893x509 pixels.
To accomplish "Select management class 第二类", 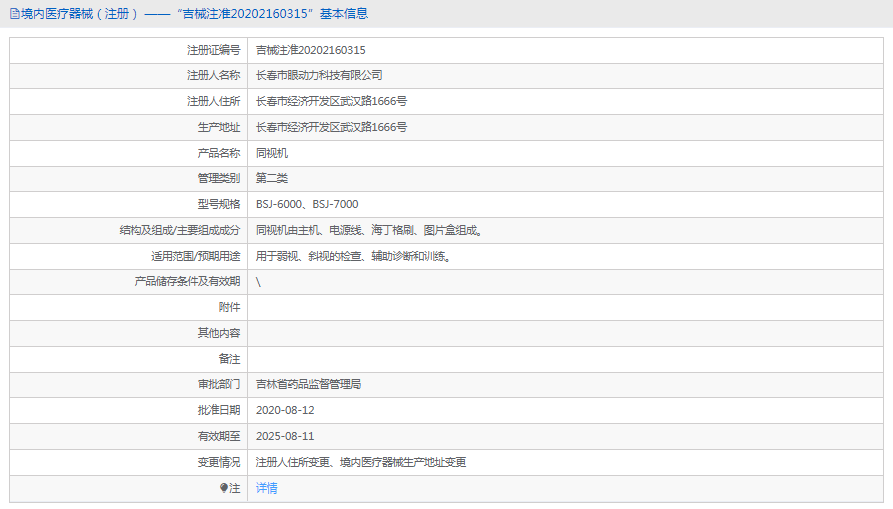I will coord(272,178).
